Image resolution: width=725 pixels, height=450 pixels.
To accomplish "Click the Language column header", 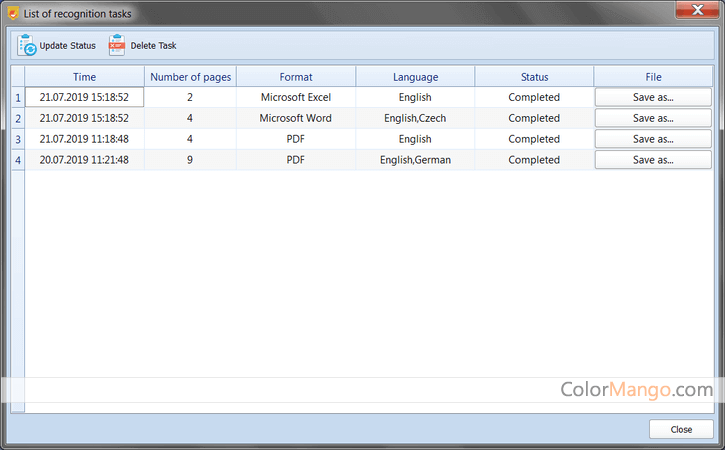I will tap(415, 76).
